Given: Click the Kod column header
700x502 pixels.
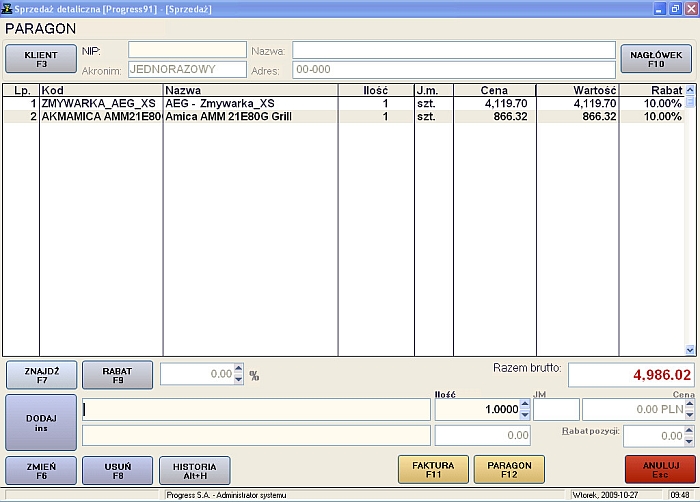Looking at the screenshot, I should (x=101, y=90).
